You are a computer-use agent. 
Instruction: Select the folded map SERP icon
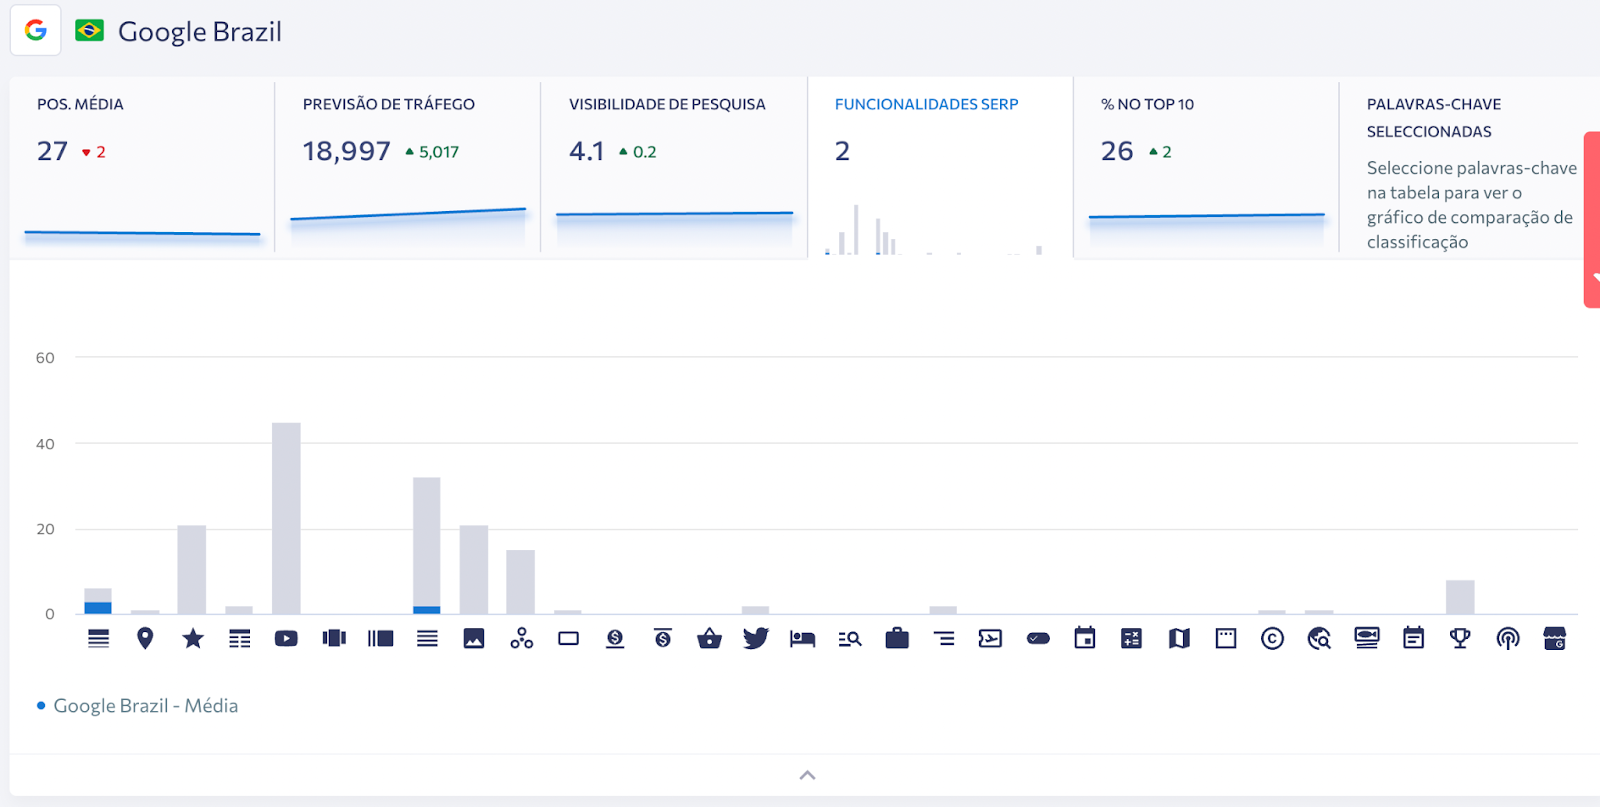coord(1179,638)
